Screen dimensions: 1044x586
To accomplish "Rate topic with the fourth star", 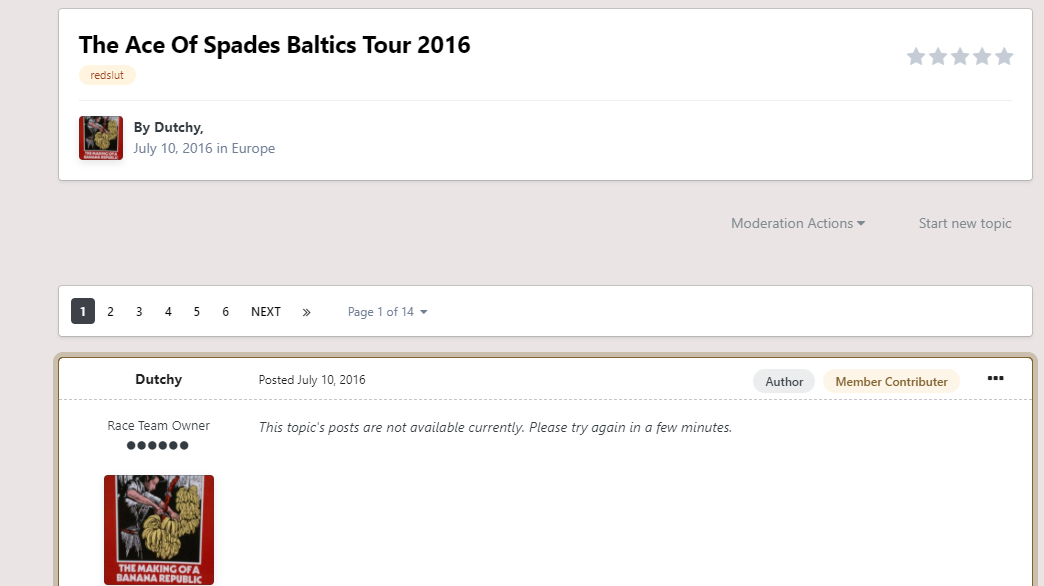I will 981,57.
